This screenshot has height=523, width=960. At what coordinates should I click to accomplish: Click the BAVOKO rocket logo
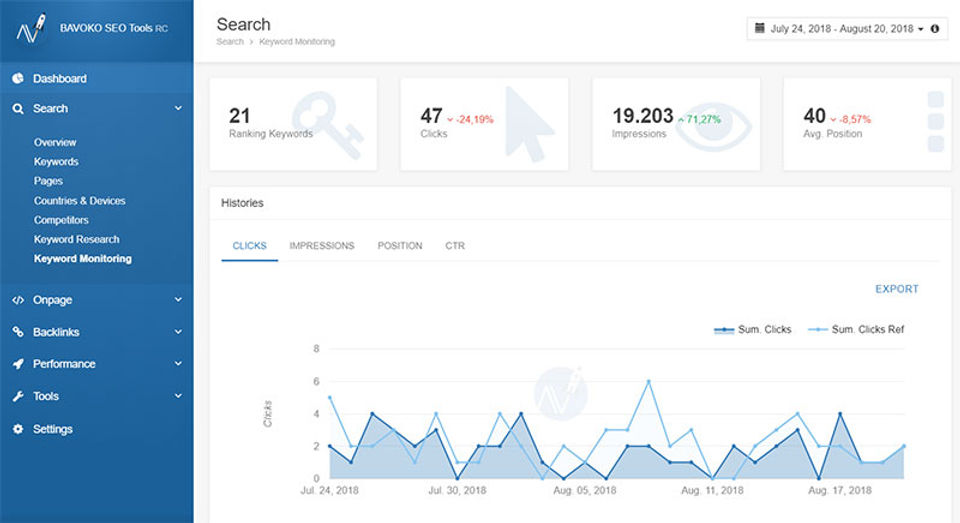[x=32, y=28]
